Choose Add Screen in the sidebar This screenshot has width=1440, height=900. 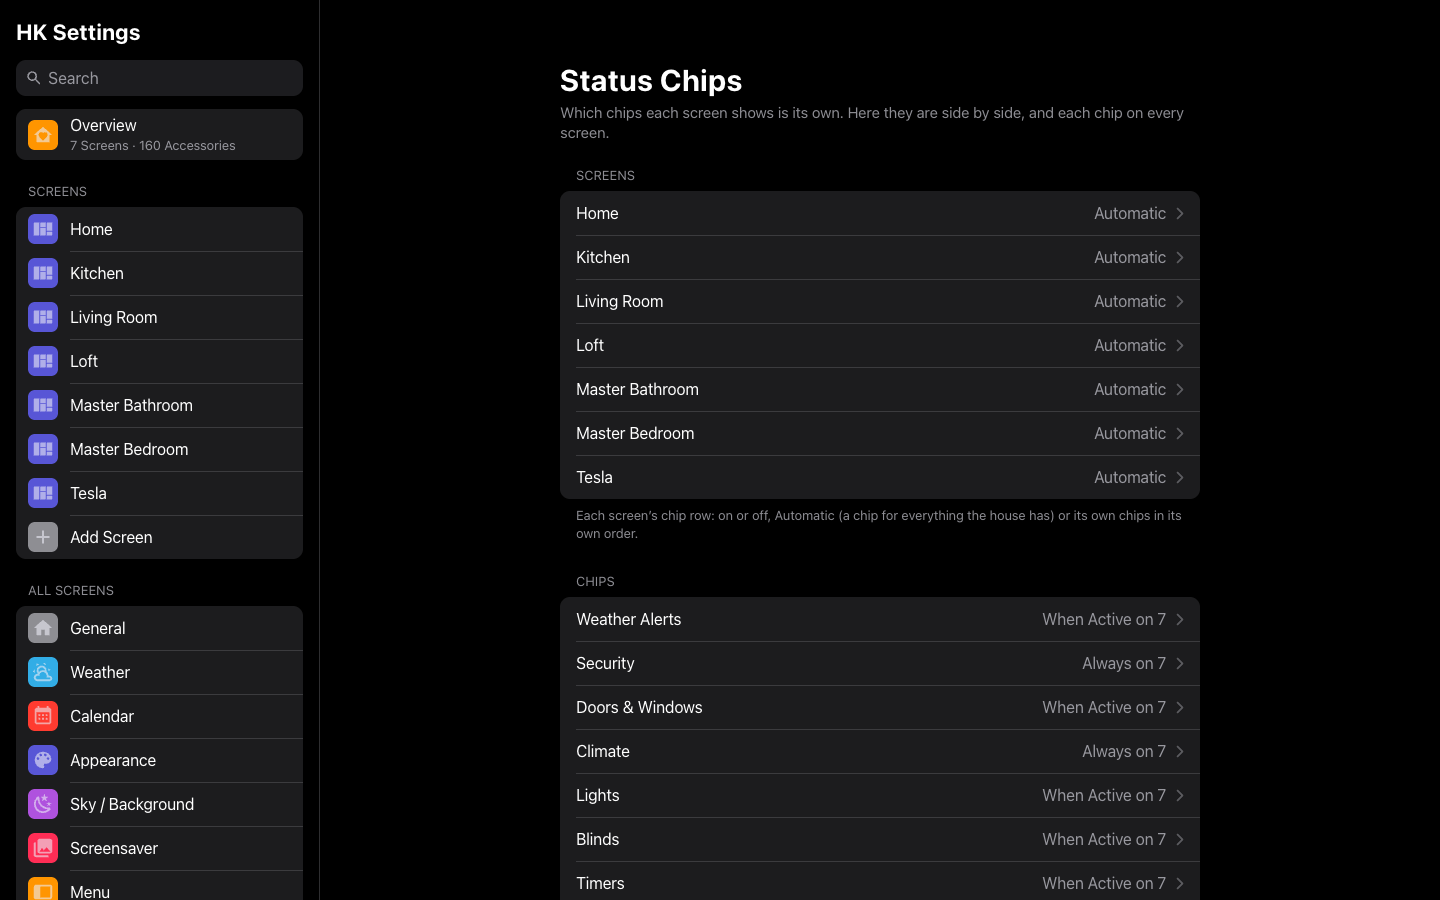point(159,537)
